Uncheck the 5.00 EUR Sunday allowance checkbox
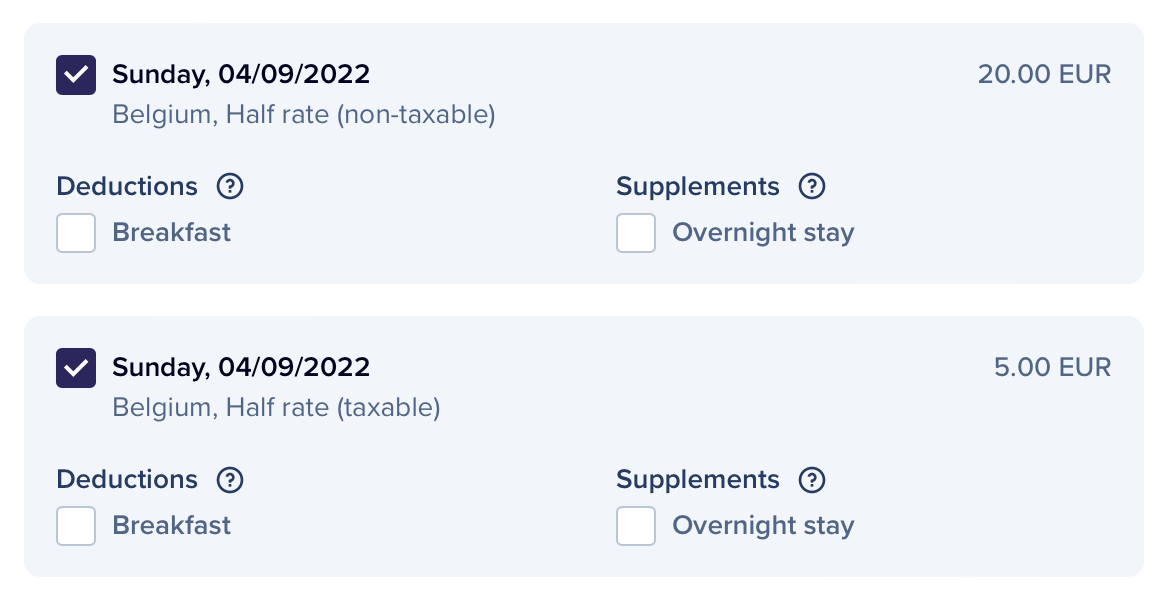1168x602 pixels. [x=76, y=368]
